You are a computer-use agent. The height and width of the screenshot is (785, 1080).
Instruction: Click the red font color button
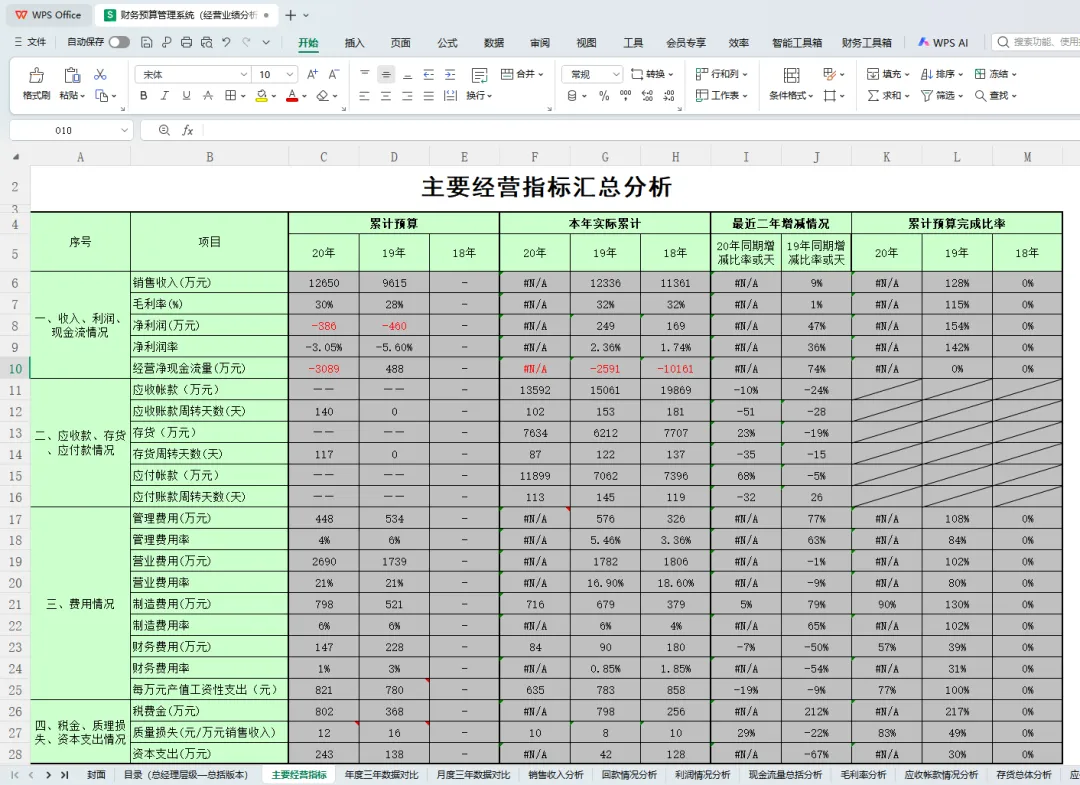292,96
